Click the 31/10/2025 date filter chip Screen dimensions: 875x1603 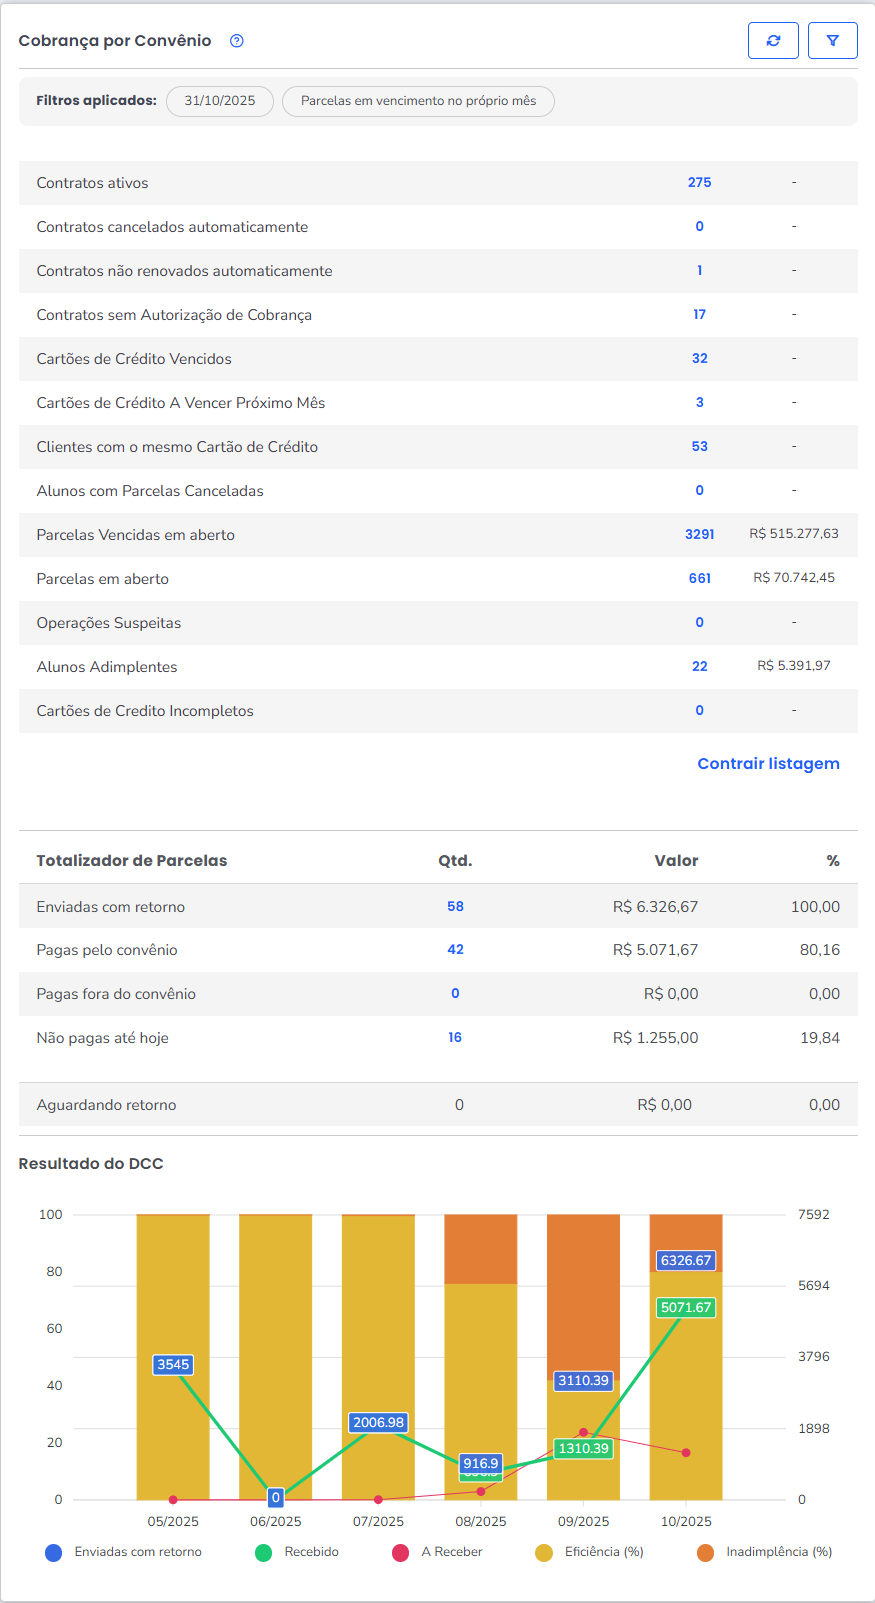point(220,101)
